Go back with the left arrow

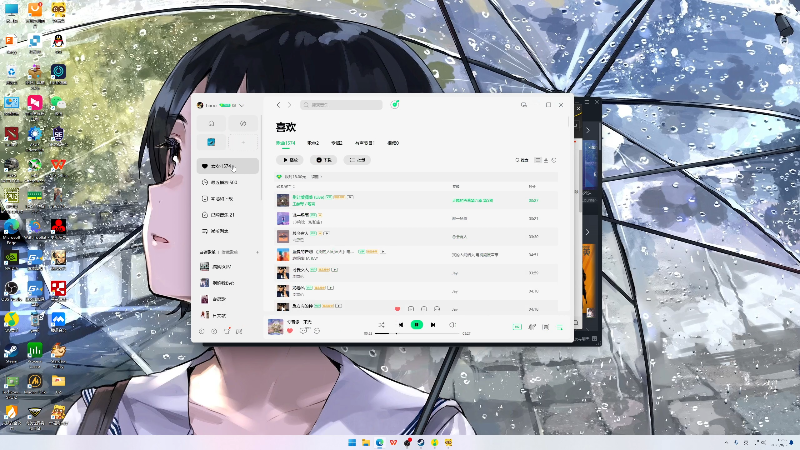(279, 105)
